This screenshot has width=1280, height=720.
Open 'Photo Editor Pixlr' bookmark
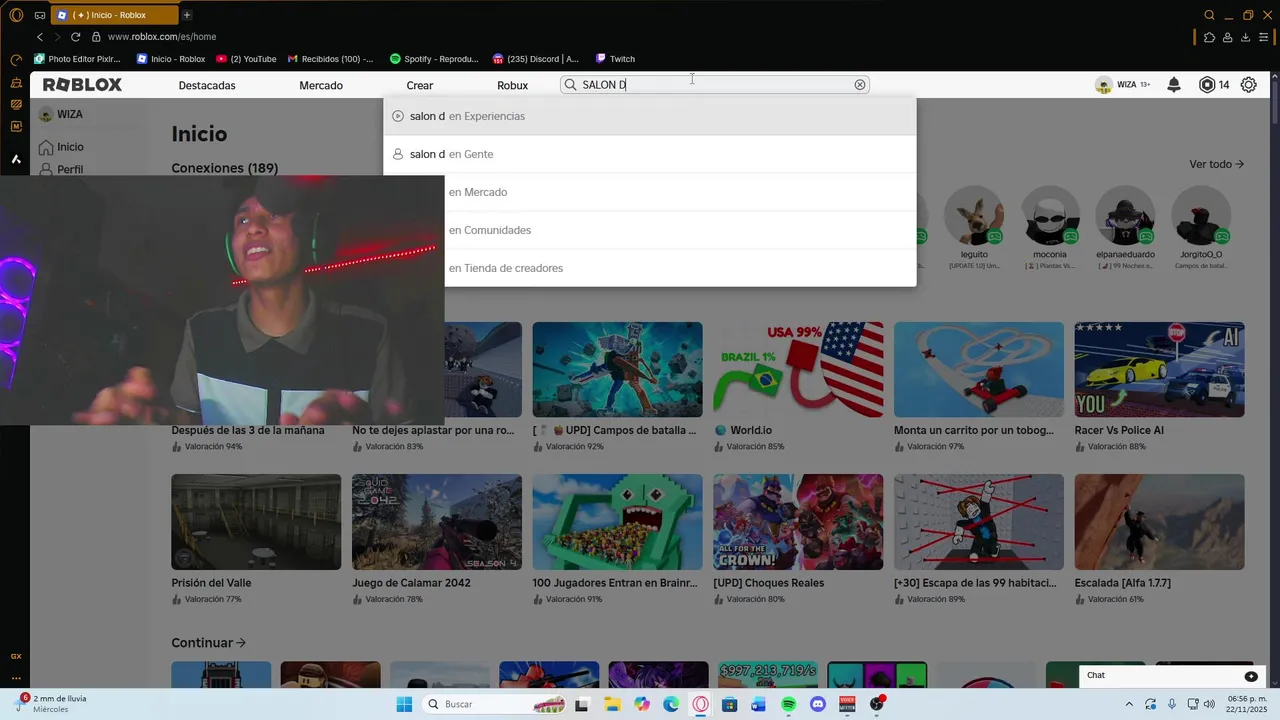[77, 59]
